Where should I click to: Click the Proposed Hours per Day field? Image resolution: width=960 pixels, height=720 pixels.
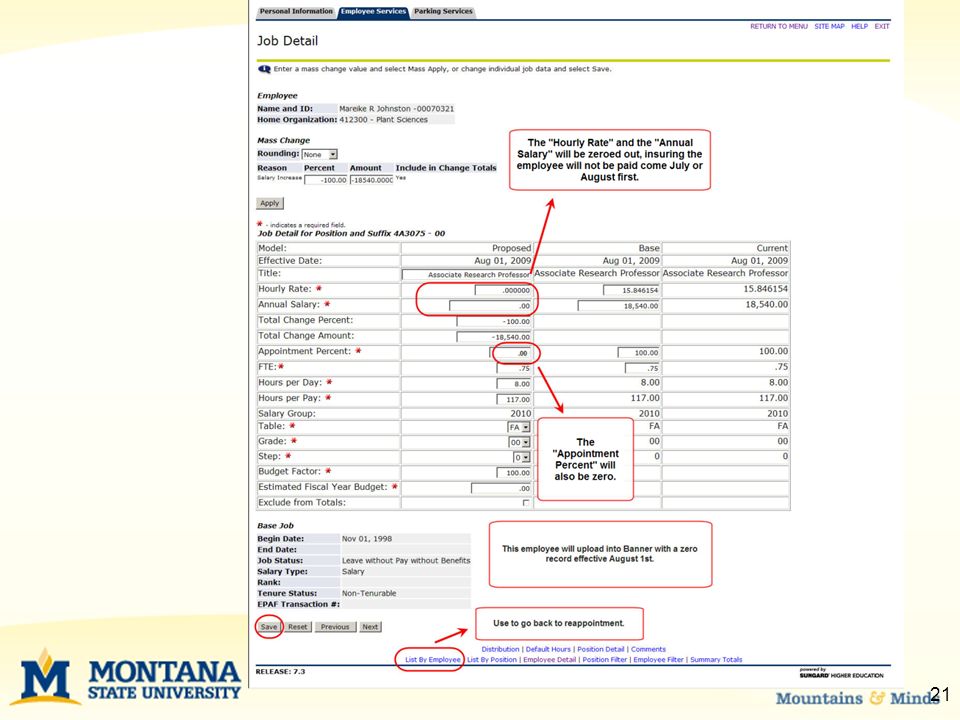pos(514,384)
